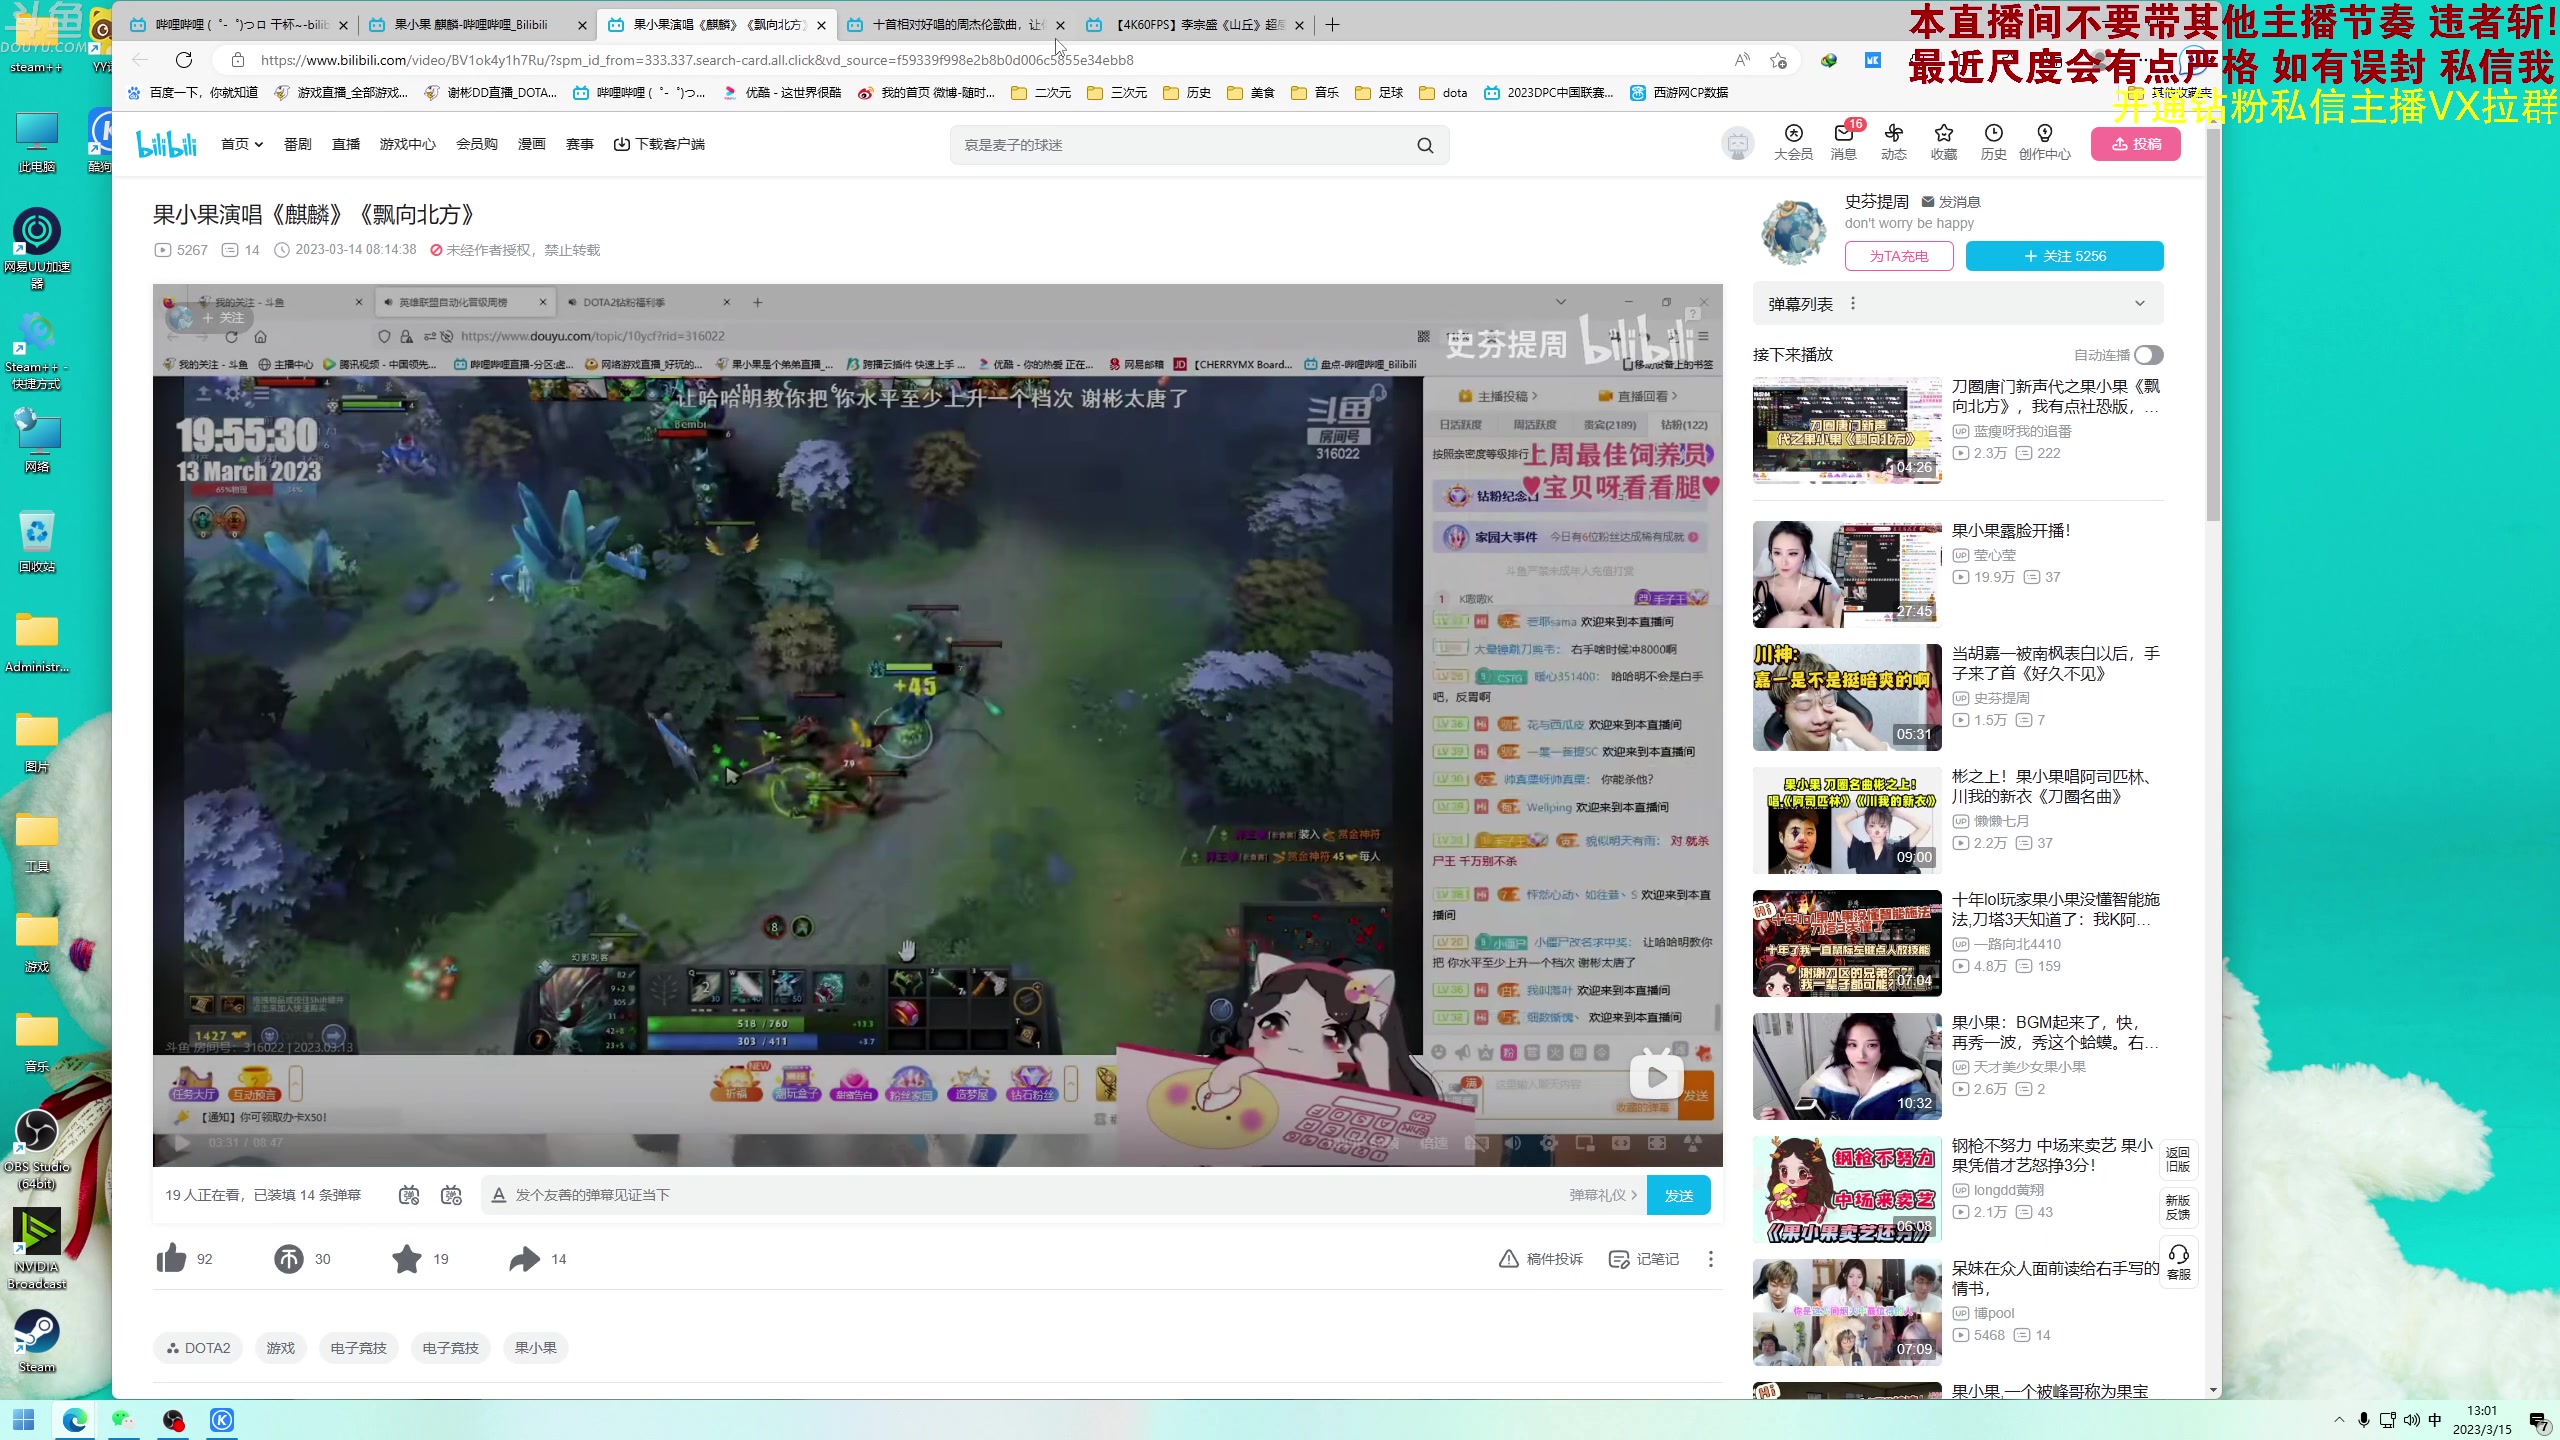The width and height of the screenshot is (2560, 1440).
Task: Open the 倍速 playback speed menu
Action: tap(1433, 1143)
